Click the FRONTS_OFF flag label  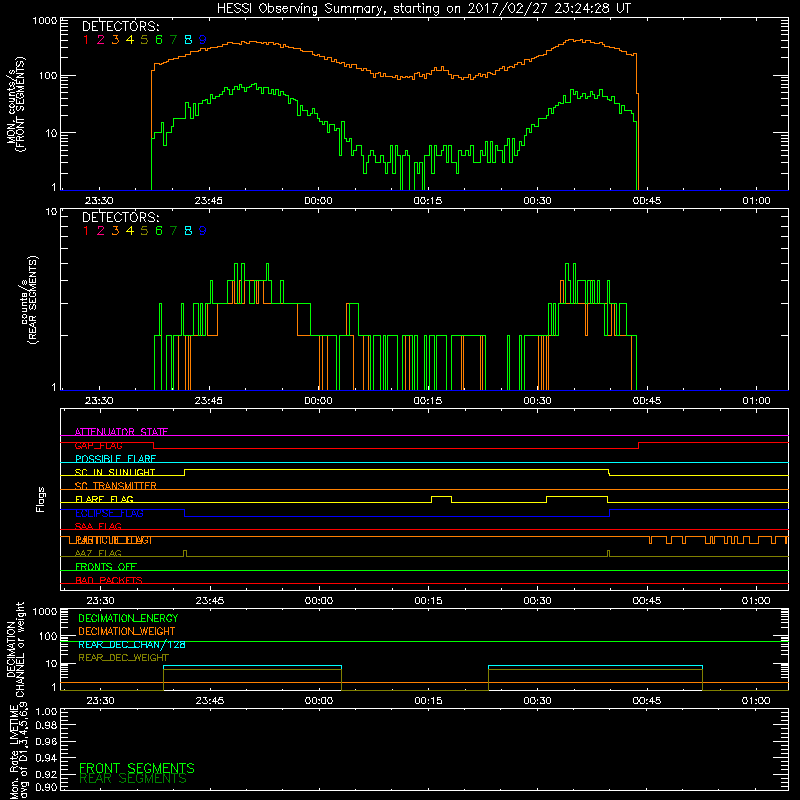click(x=106, y=567)
